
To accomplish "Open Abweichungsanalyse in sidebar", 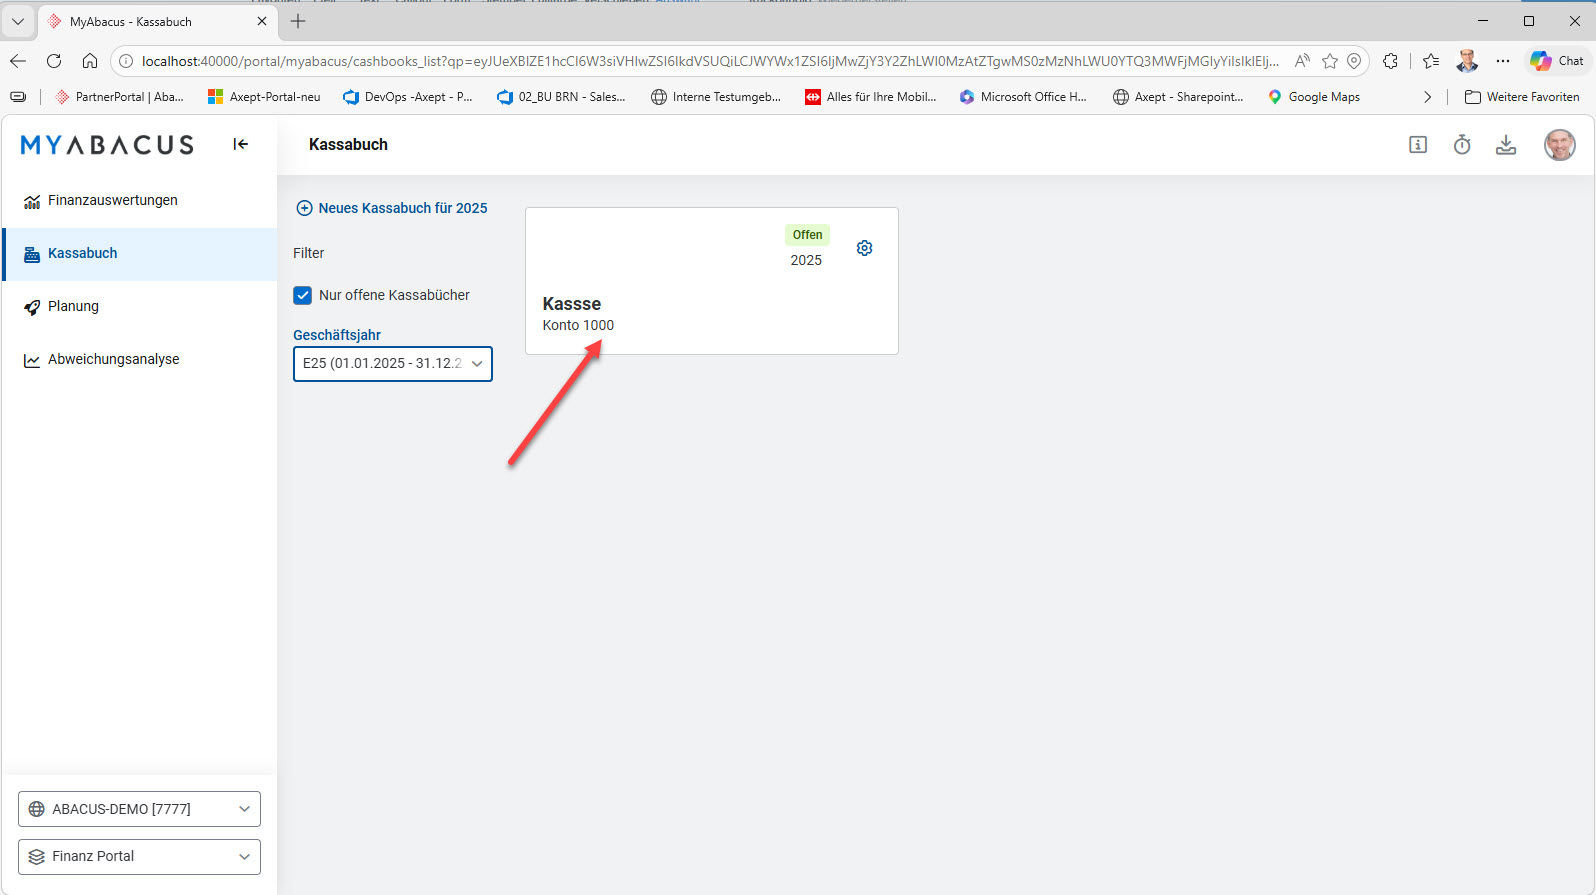I will point(140,360).
